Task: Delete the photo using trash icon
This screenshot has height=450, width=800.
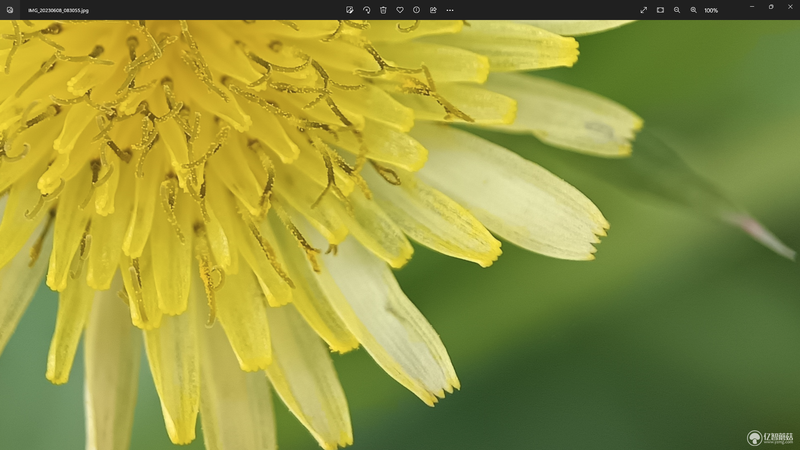Action: [x=383, y=10]
